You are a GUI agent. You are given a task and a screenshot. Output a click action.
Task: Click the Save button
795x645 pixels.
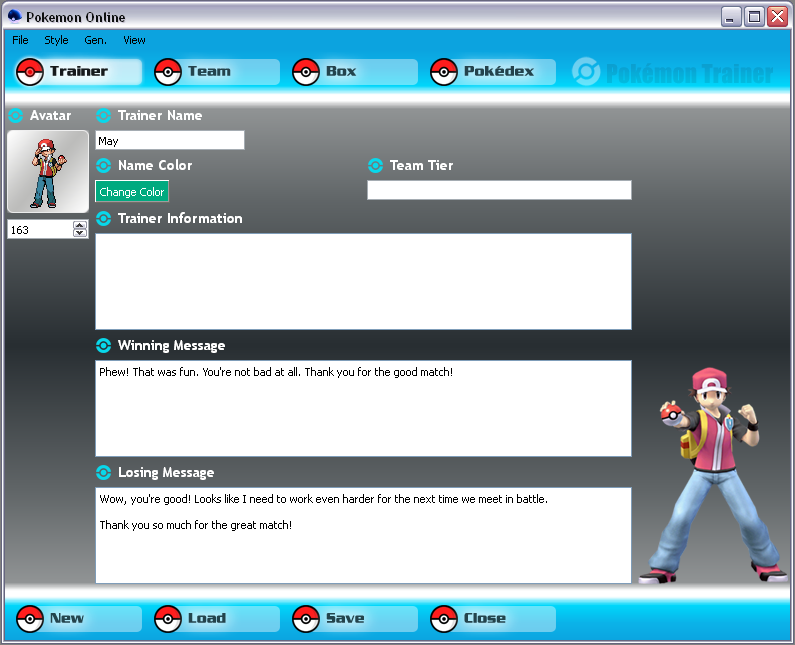pos(354,619)
